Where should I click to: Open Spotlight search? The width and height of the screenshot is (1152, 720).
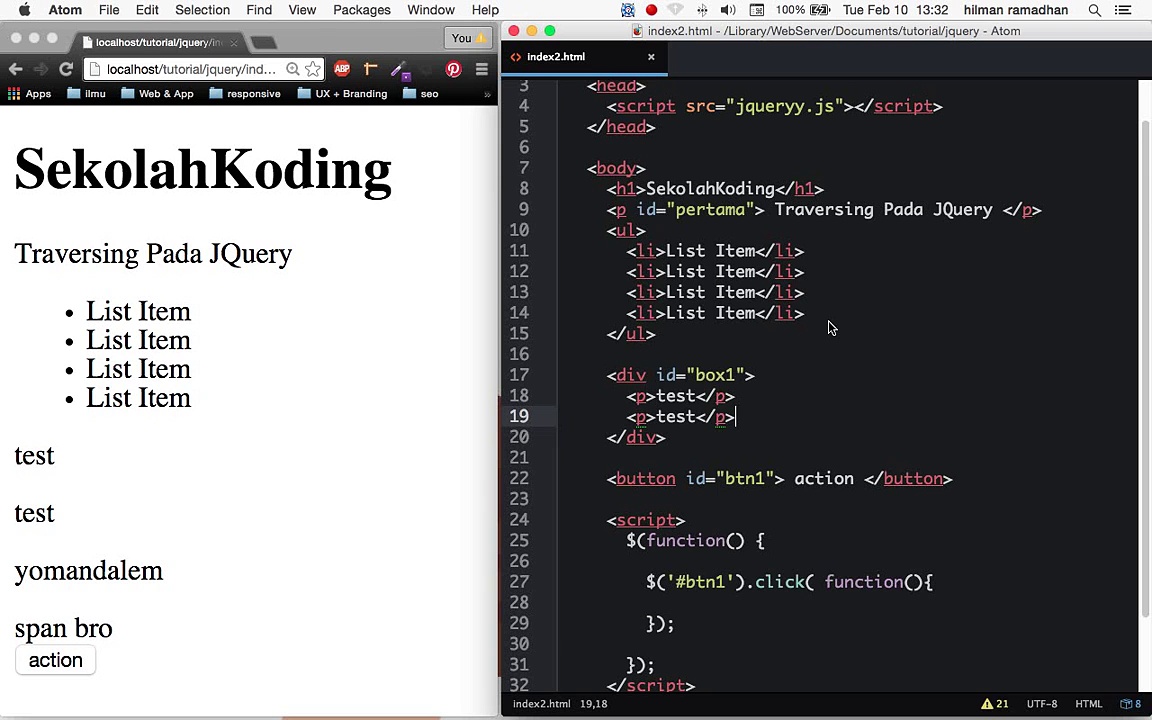pos(1095,10)
